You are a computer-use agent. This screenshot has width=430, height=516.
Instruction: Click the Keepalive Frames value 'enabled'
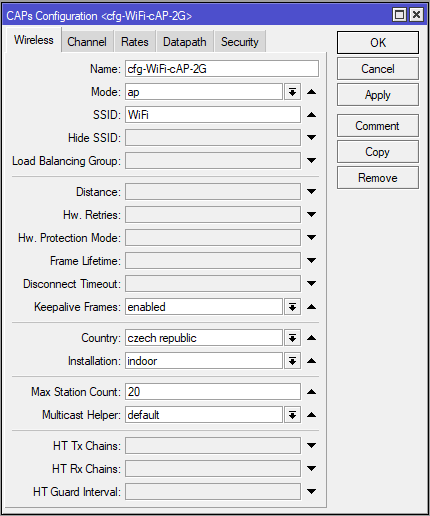[146, 307]
